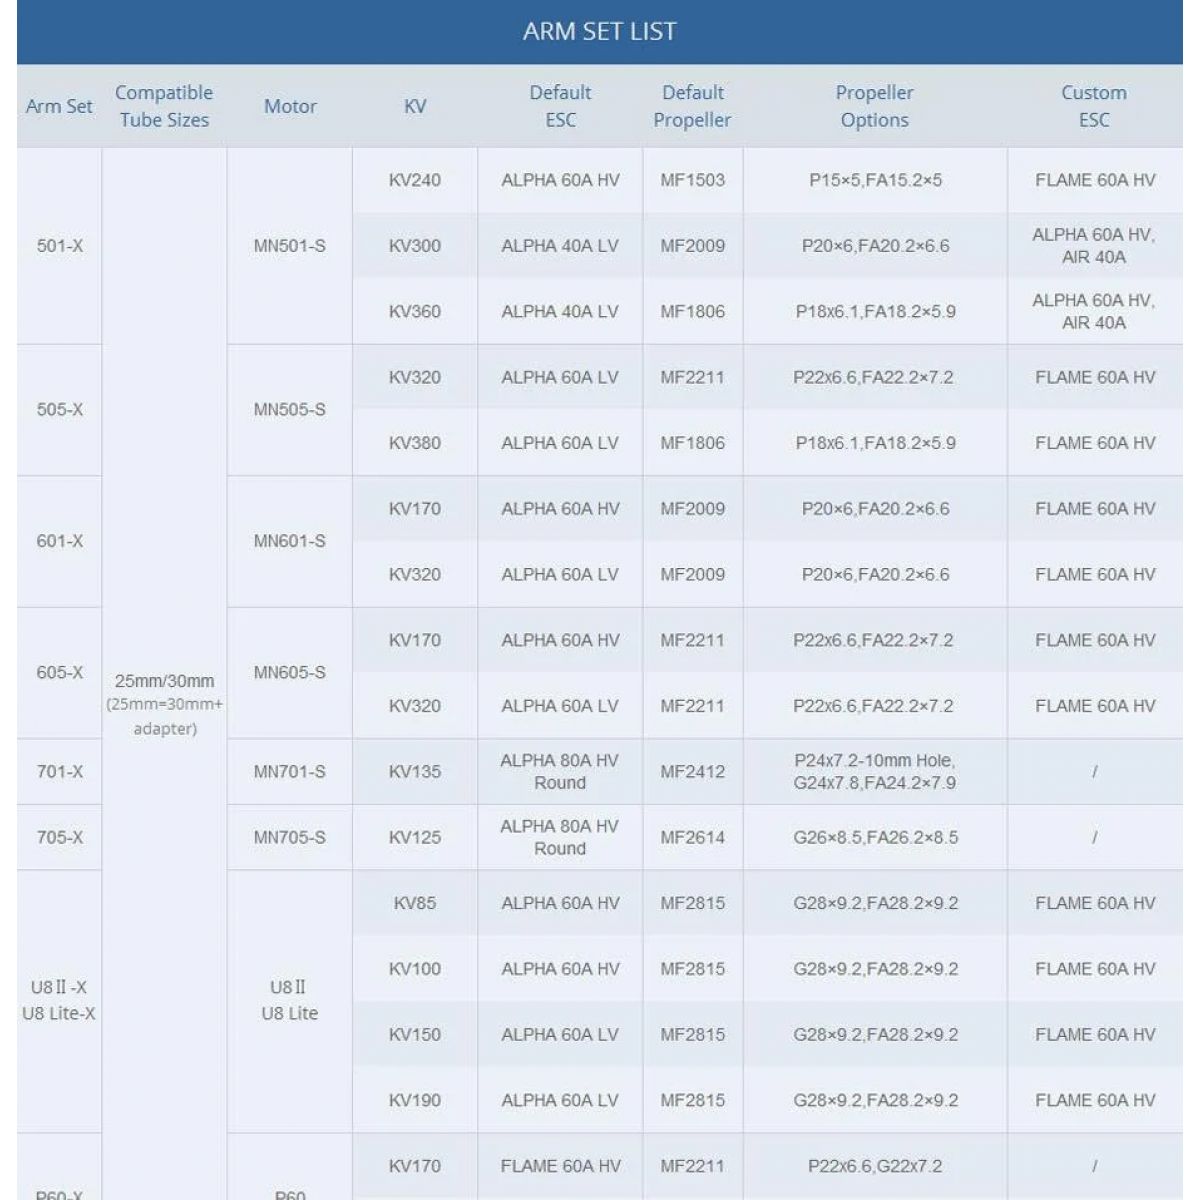Select the 705-X arm set cell
This screenshot has width=1200, height=1200.
[59, 837]
